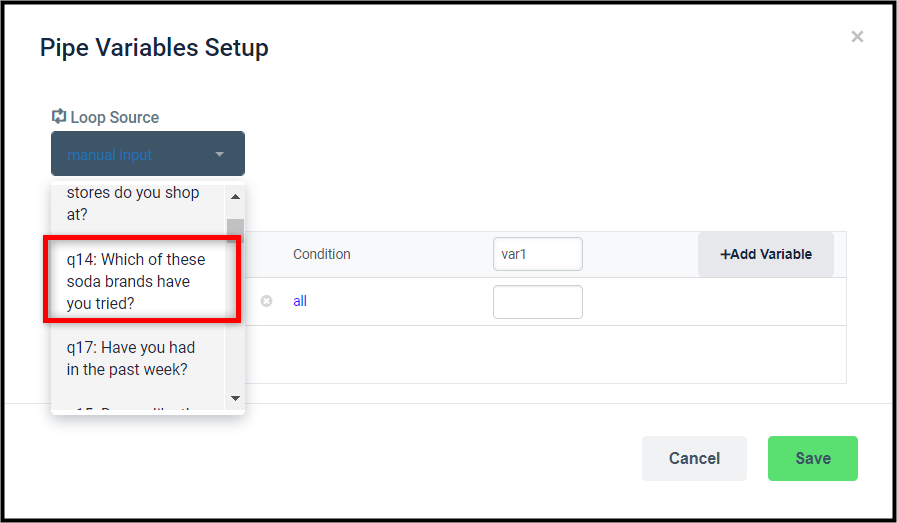Pick the 'stores do you shop at?' option
The height and width of the screenshot is (523, 897).
(x=137, y=203)
